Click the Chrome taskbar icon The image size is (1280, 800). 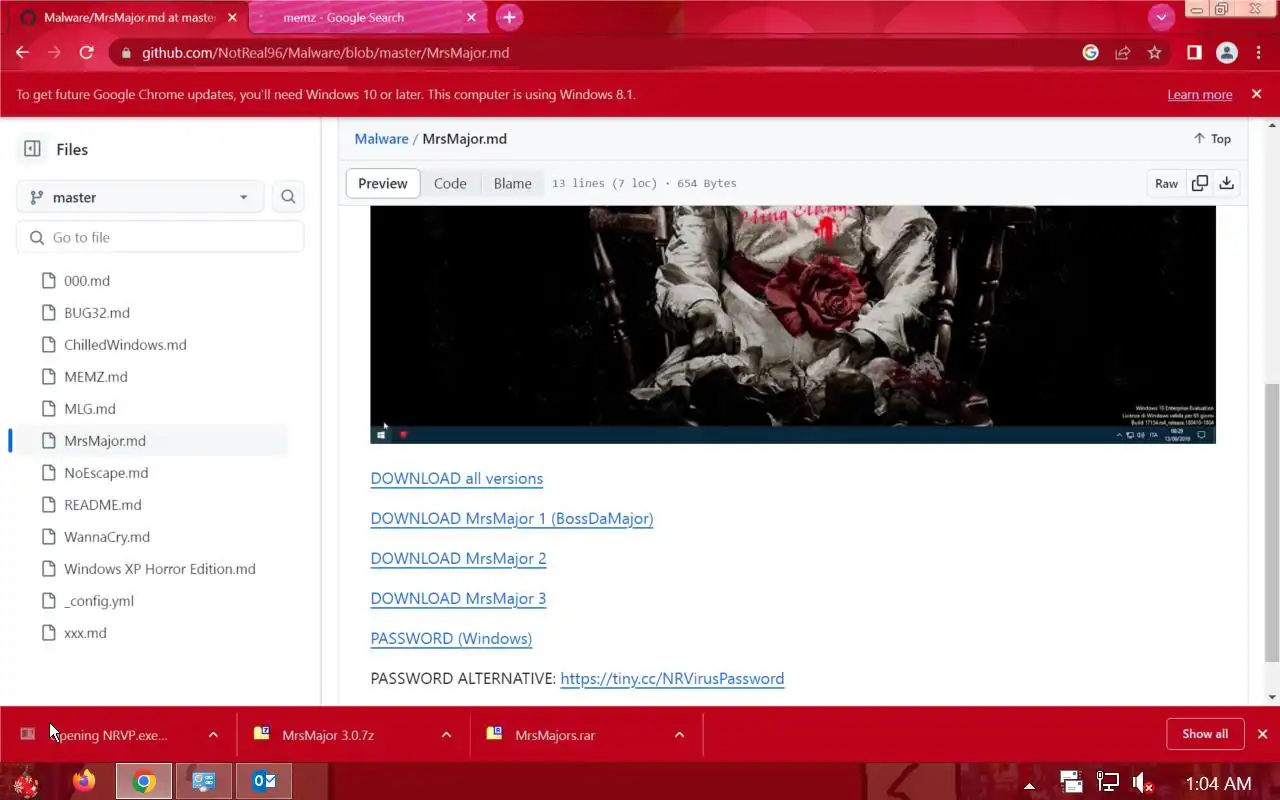pos(144,781)
